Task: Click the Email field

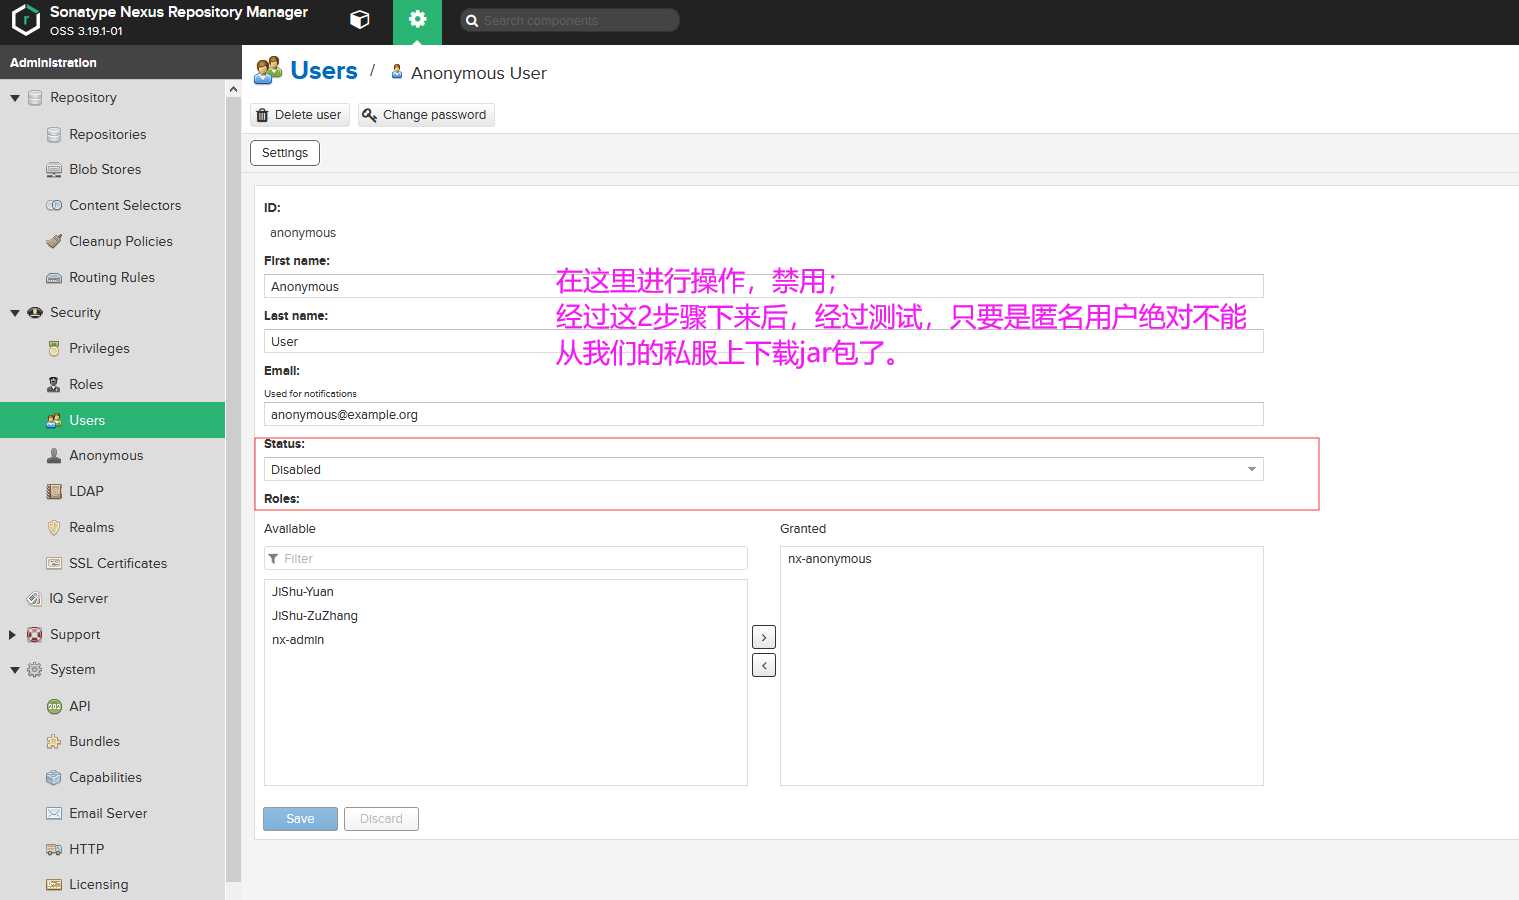Action: coord(764,414)
